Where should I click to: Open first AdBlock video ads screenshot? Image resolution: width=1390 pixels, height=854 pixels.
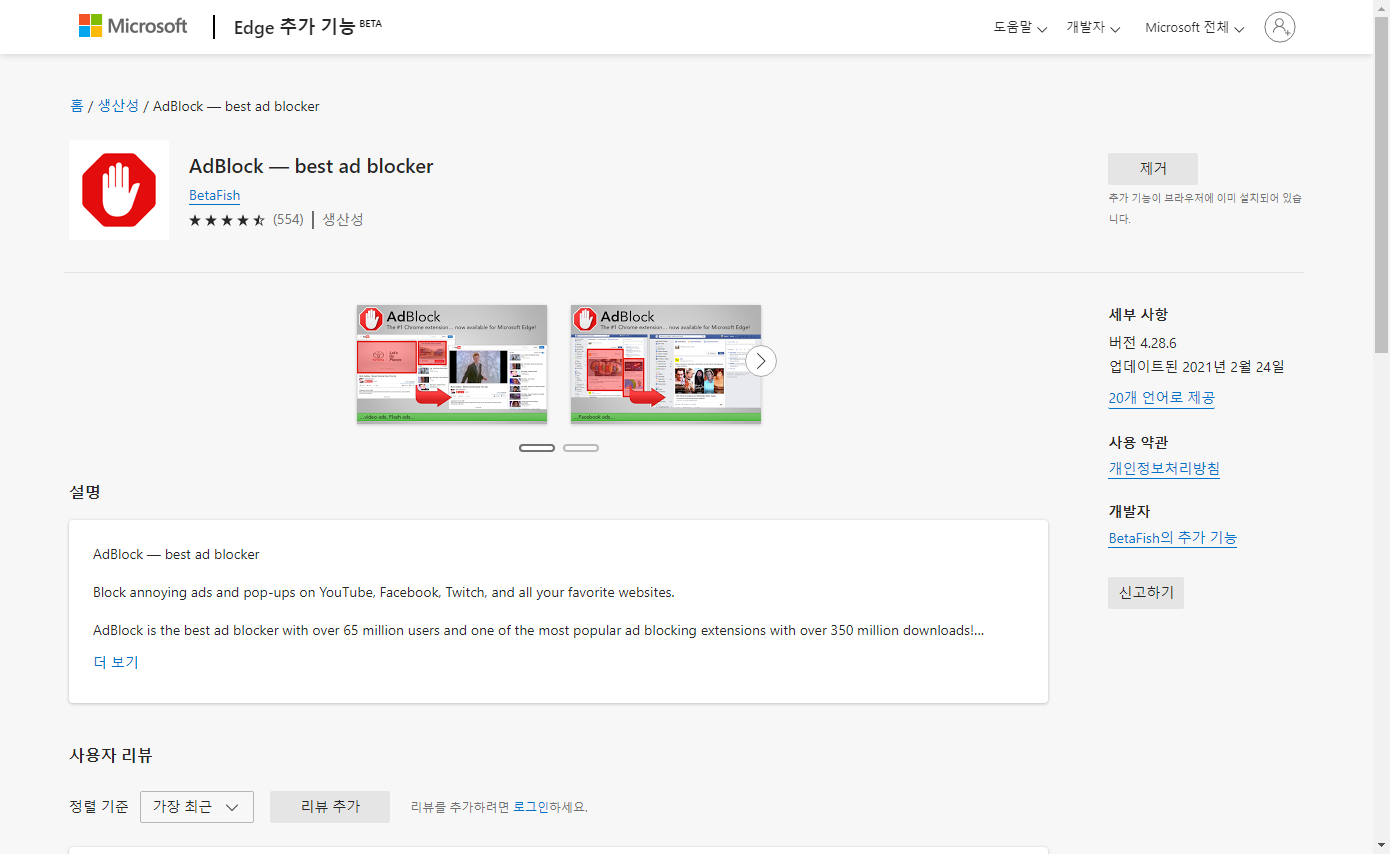(x=452, y=364)
